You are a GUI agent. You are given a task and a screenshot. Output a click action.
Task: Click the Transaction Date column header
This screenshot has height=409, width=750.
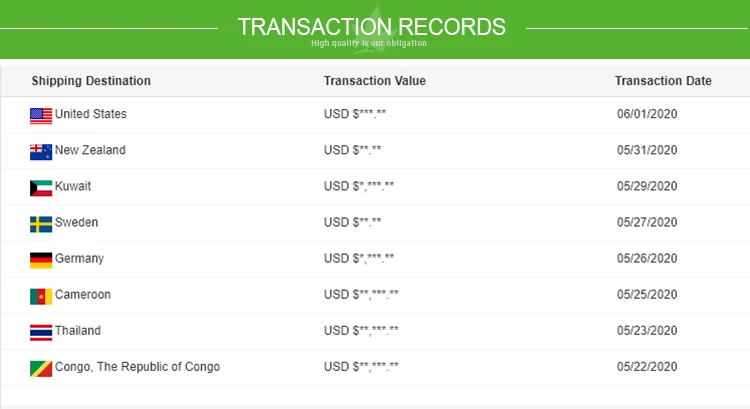pyautogui.click(x=663, y=81)
